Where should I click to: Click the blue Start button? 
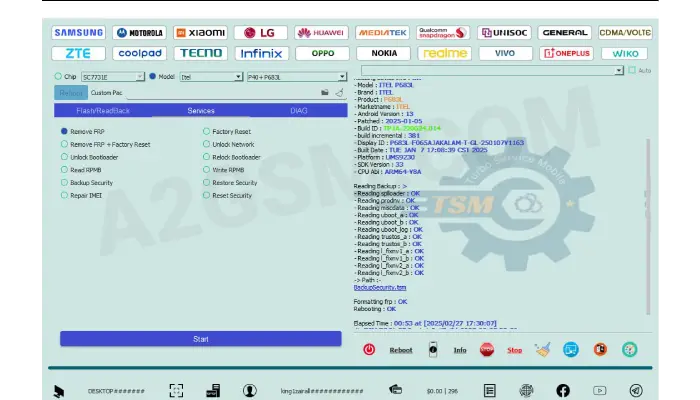coord(201,339)
